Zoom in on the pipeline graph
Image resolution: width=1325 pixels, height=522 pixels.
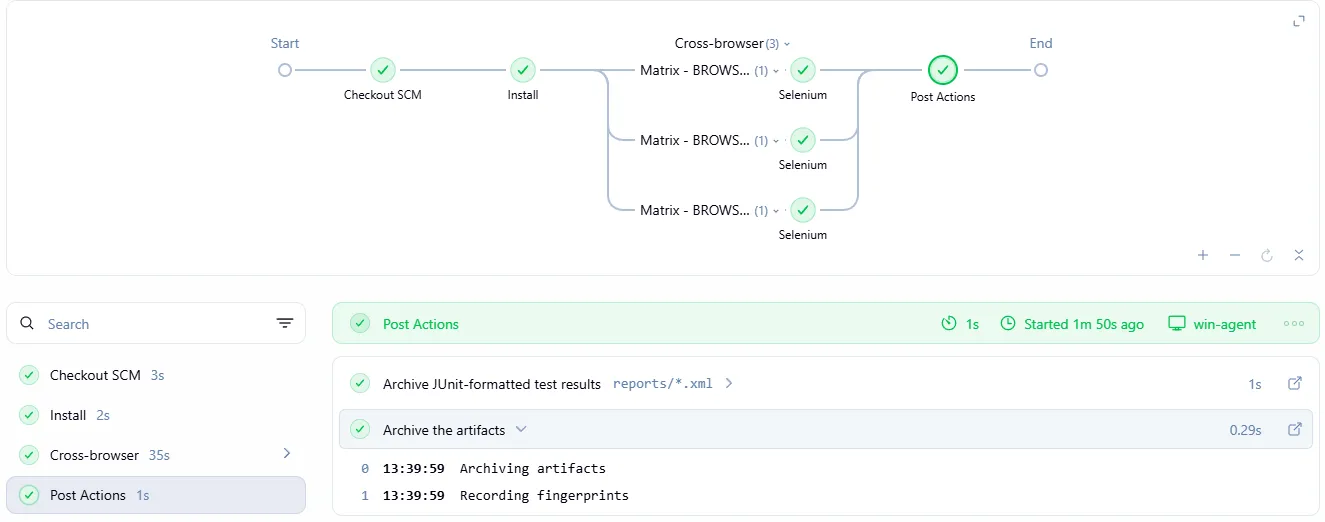click(1203, 255)
